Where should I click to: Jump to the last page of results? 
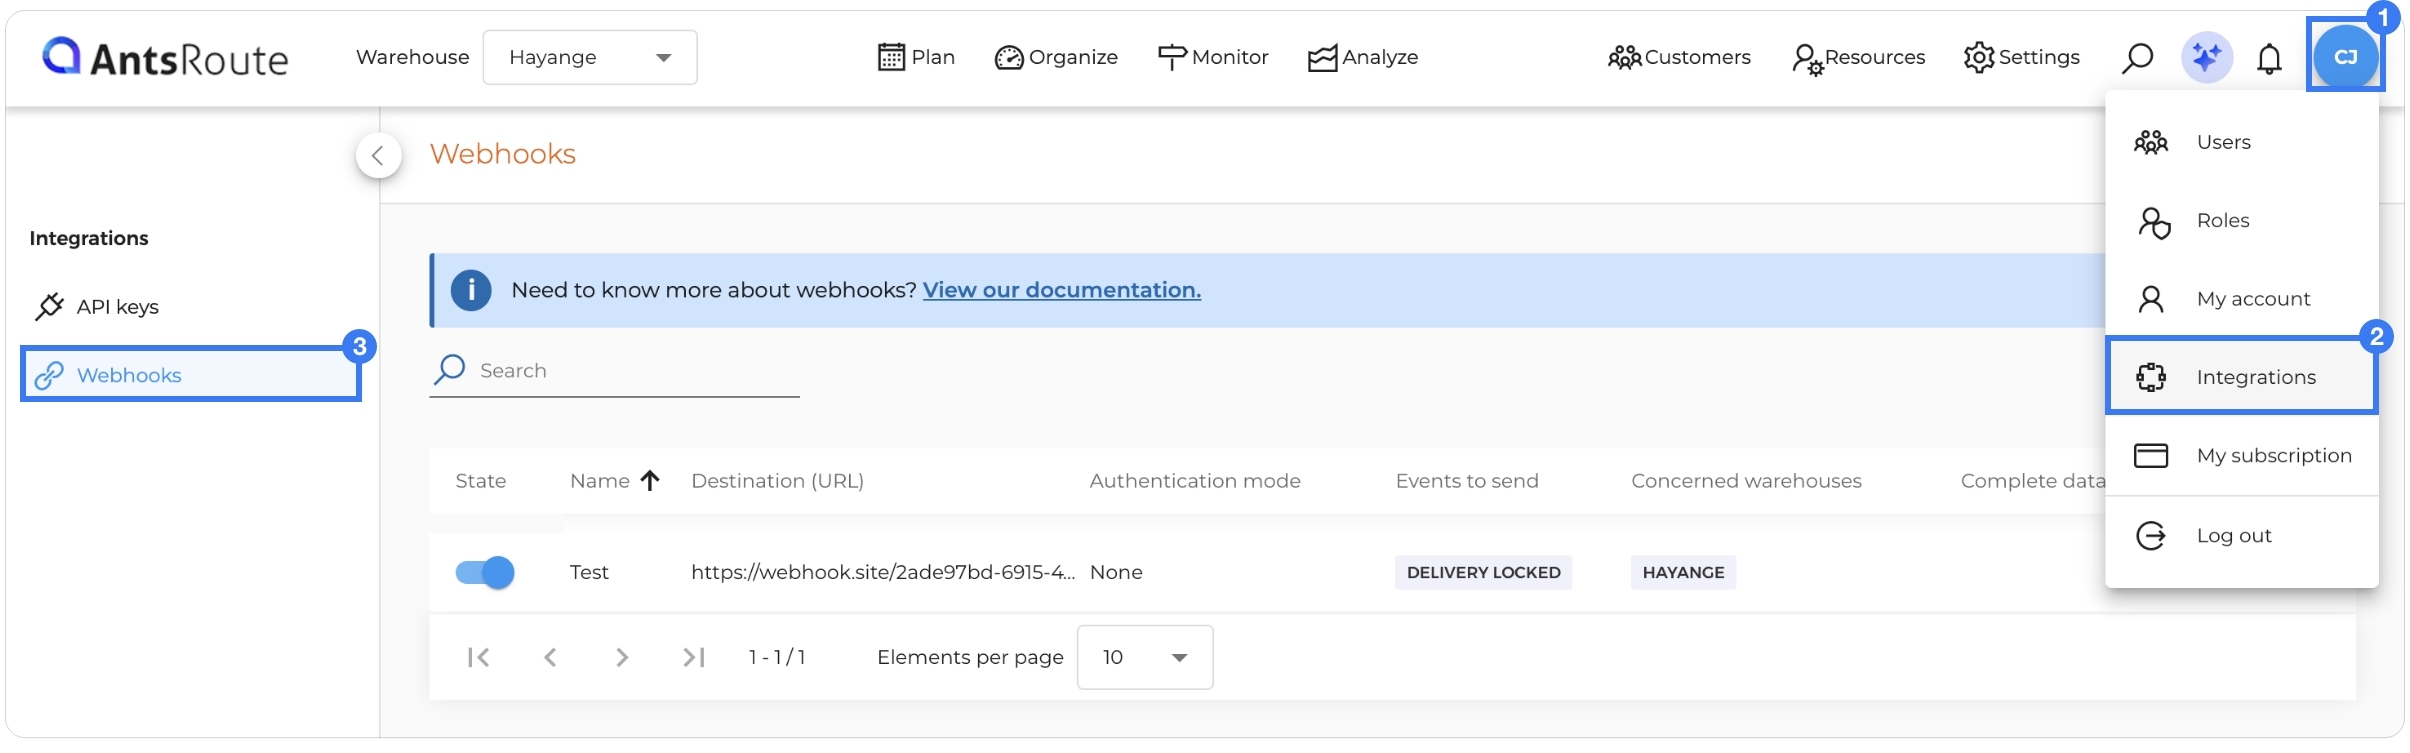pyautogui.click(x=694, y=657)
